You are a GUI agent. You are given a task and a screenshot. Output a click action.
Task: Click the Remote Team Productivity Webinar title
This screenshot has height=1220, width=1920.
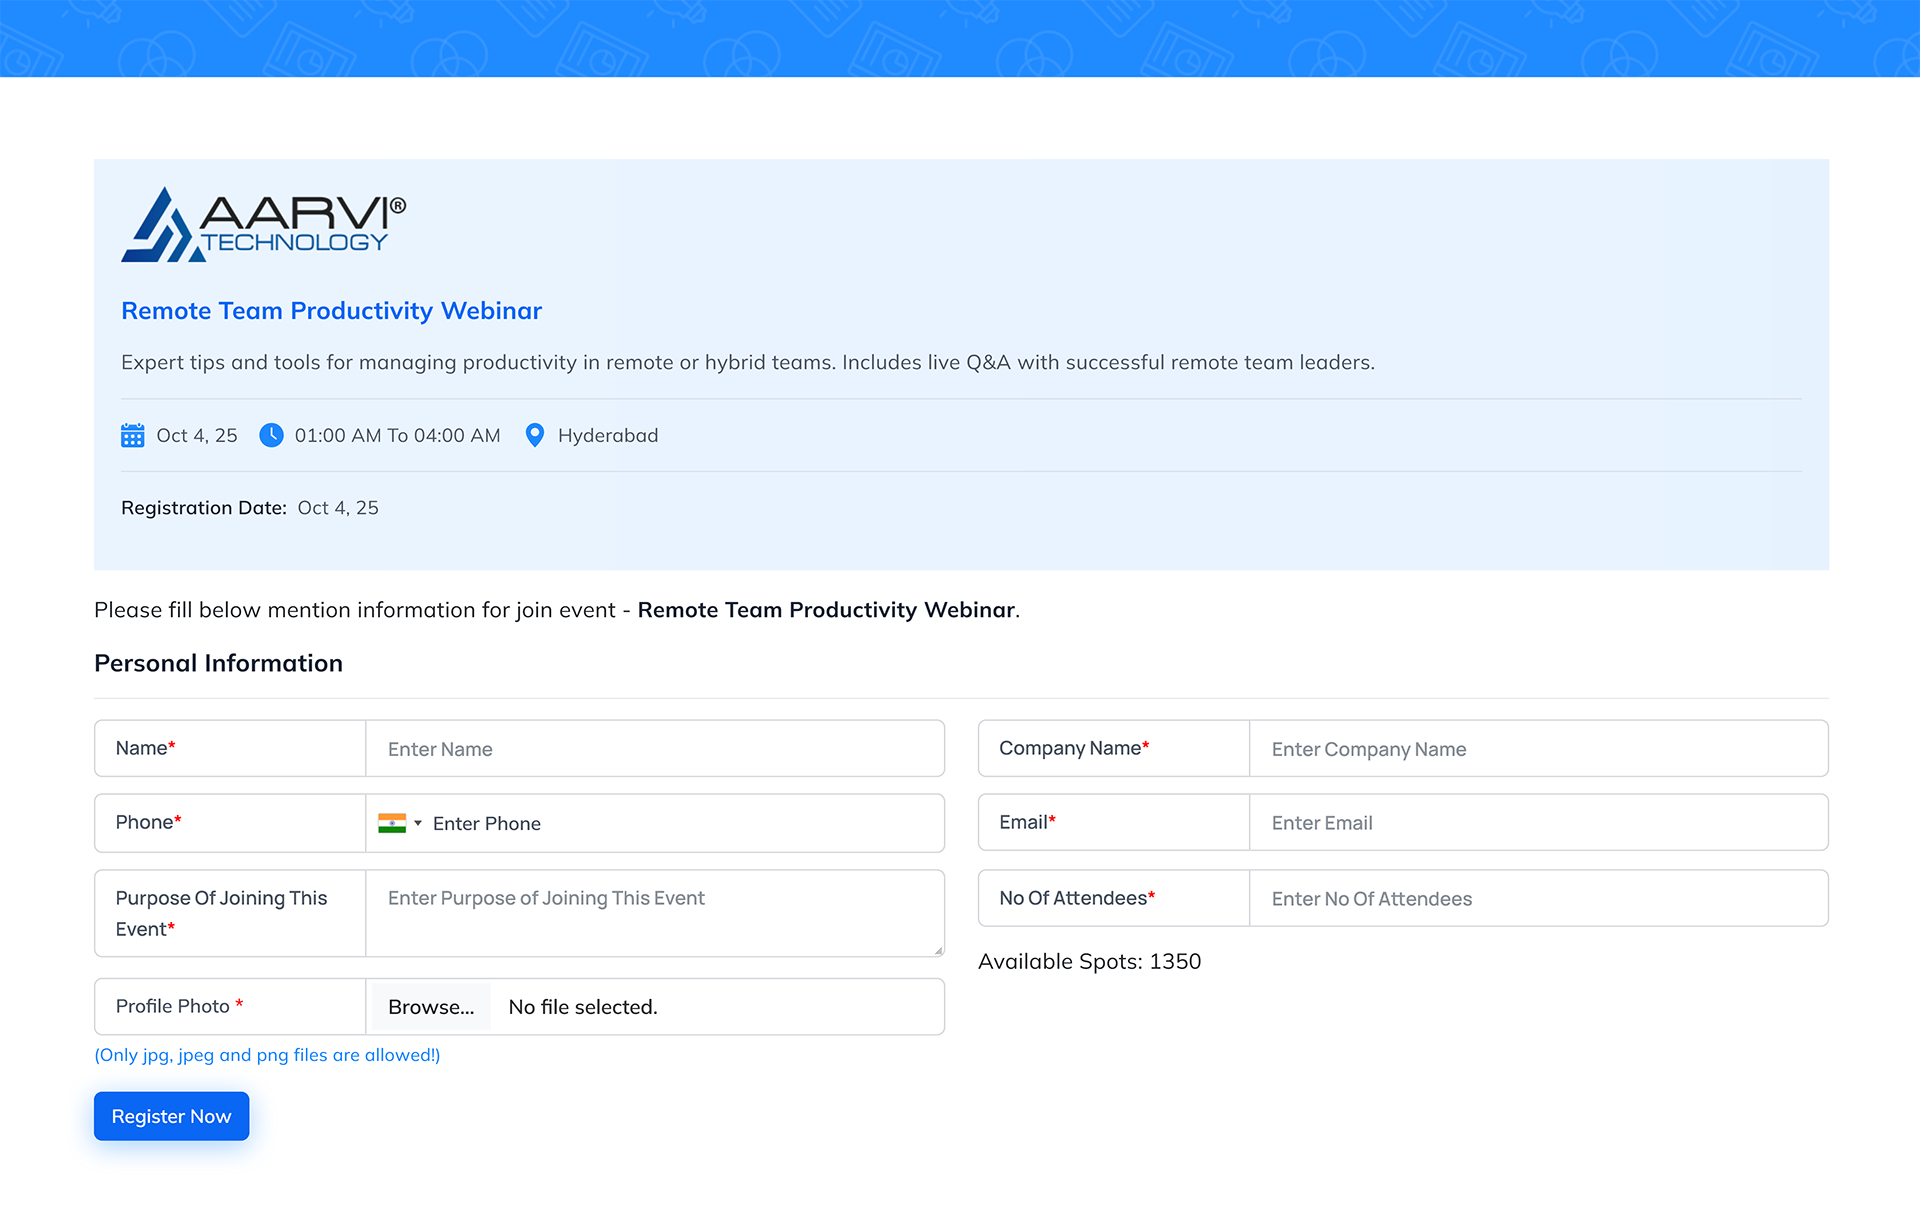point(331,311)
